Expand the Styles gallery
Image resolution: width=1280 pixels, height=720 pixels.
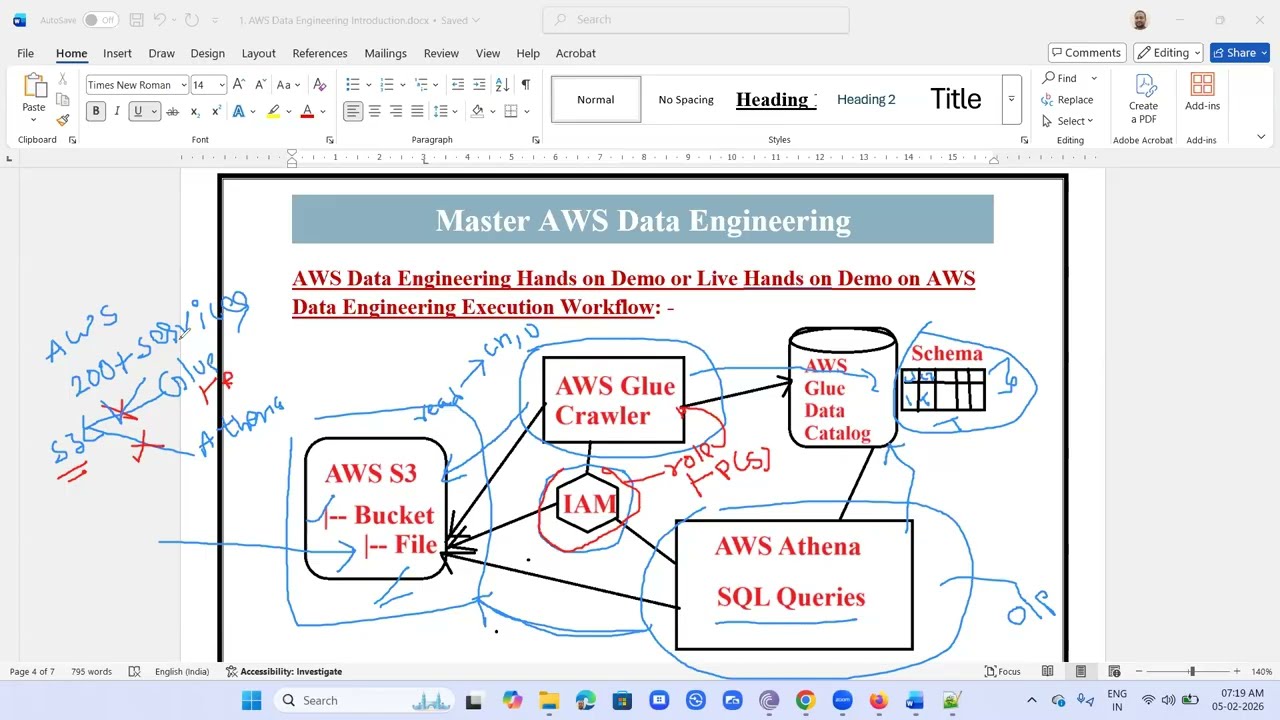coord(1011,99)
